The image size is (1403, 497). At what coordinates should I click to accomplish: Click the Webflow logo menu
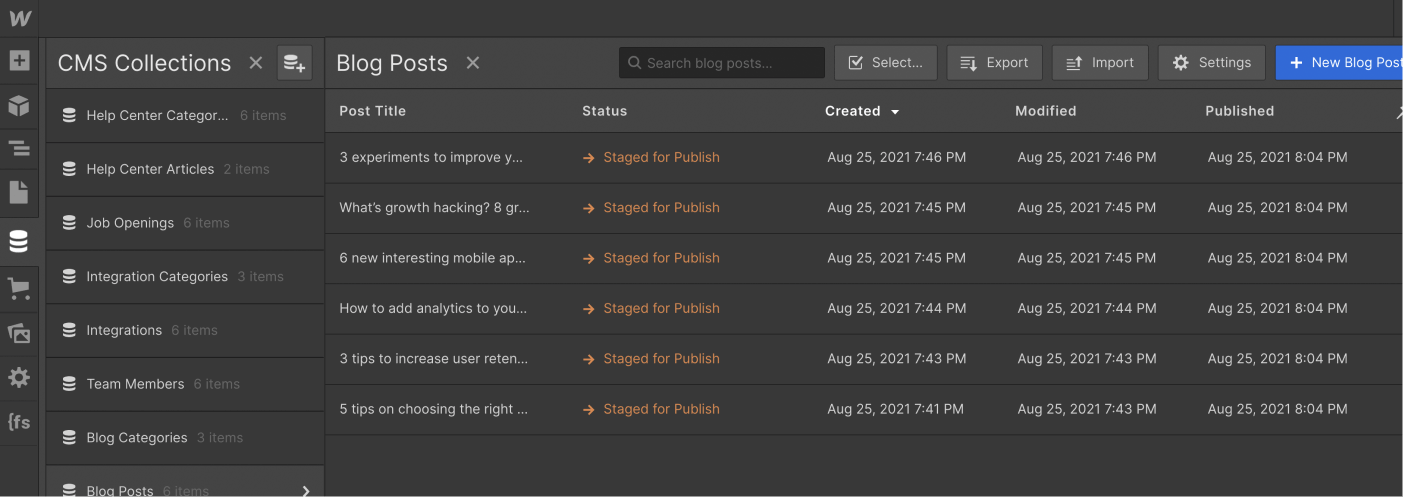(19, 18)
